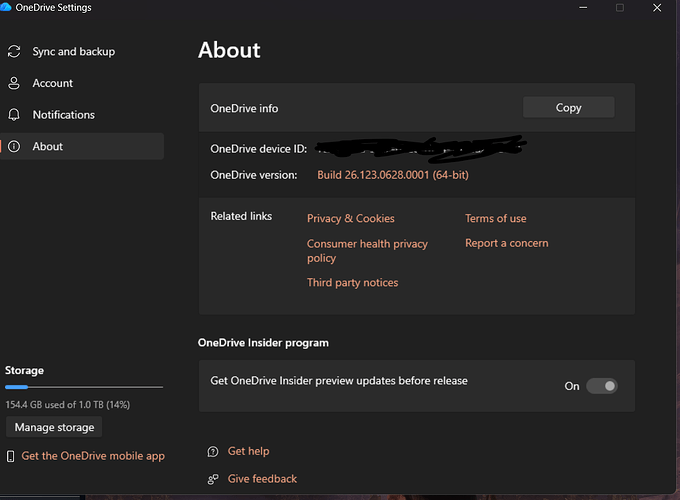This screenshot has width=680, height=500.
Task: Click the About page heading
Action: pos(229,50)
